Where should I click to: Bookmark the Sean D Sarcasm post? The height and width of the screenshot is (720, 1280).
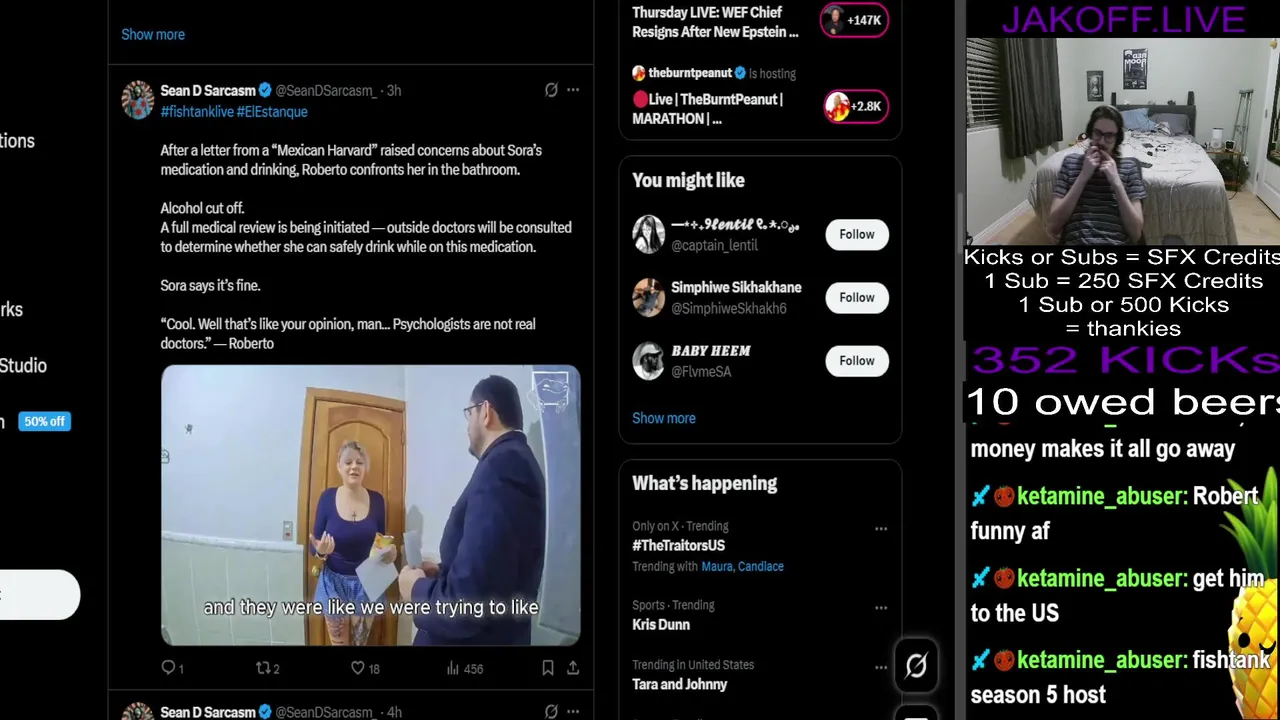pyautogui.click(x=548, y=668)
